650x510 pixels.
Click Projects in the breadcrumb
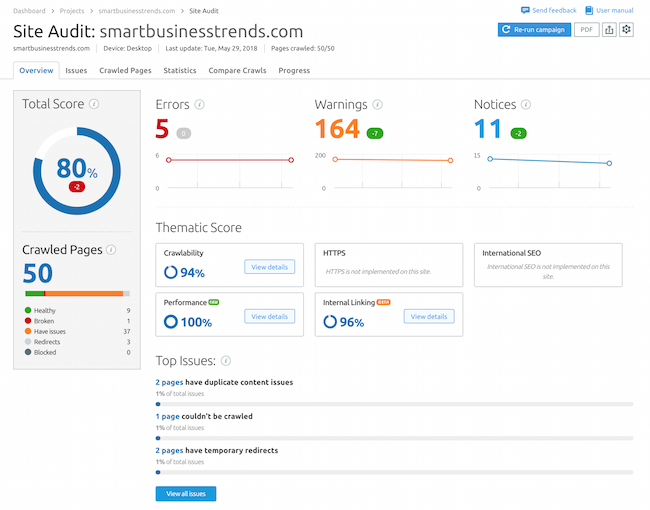[x=72, y=11]
